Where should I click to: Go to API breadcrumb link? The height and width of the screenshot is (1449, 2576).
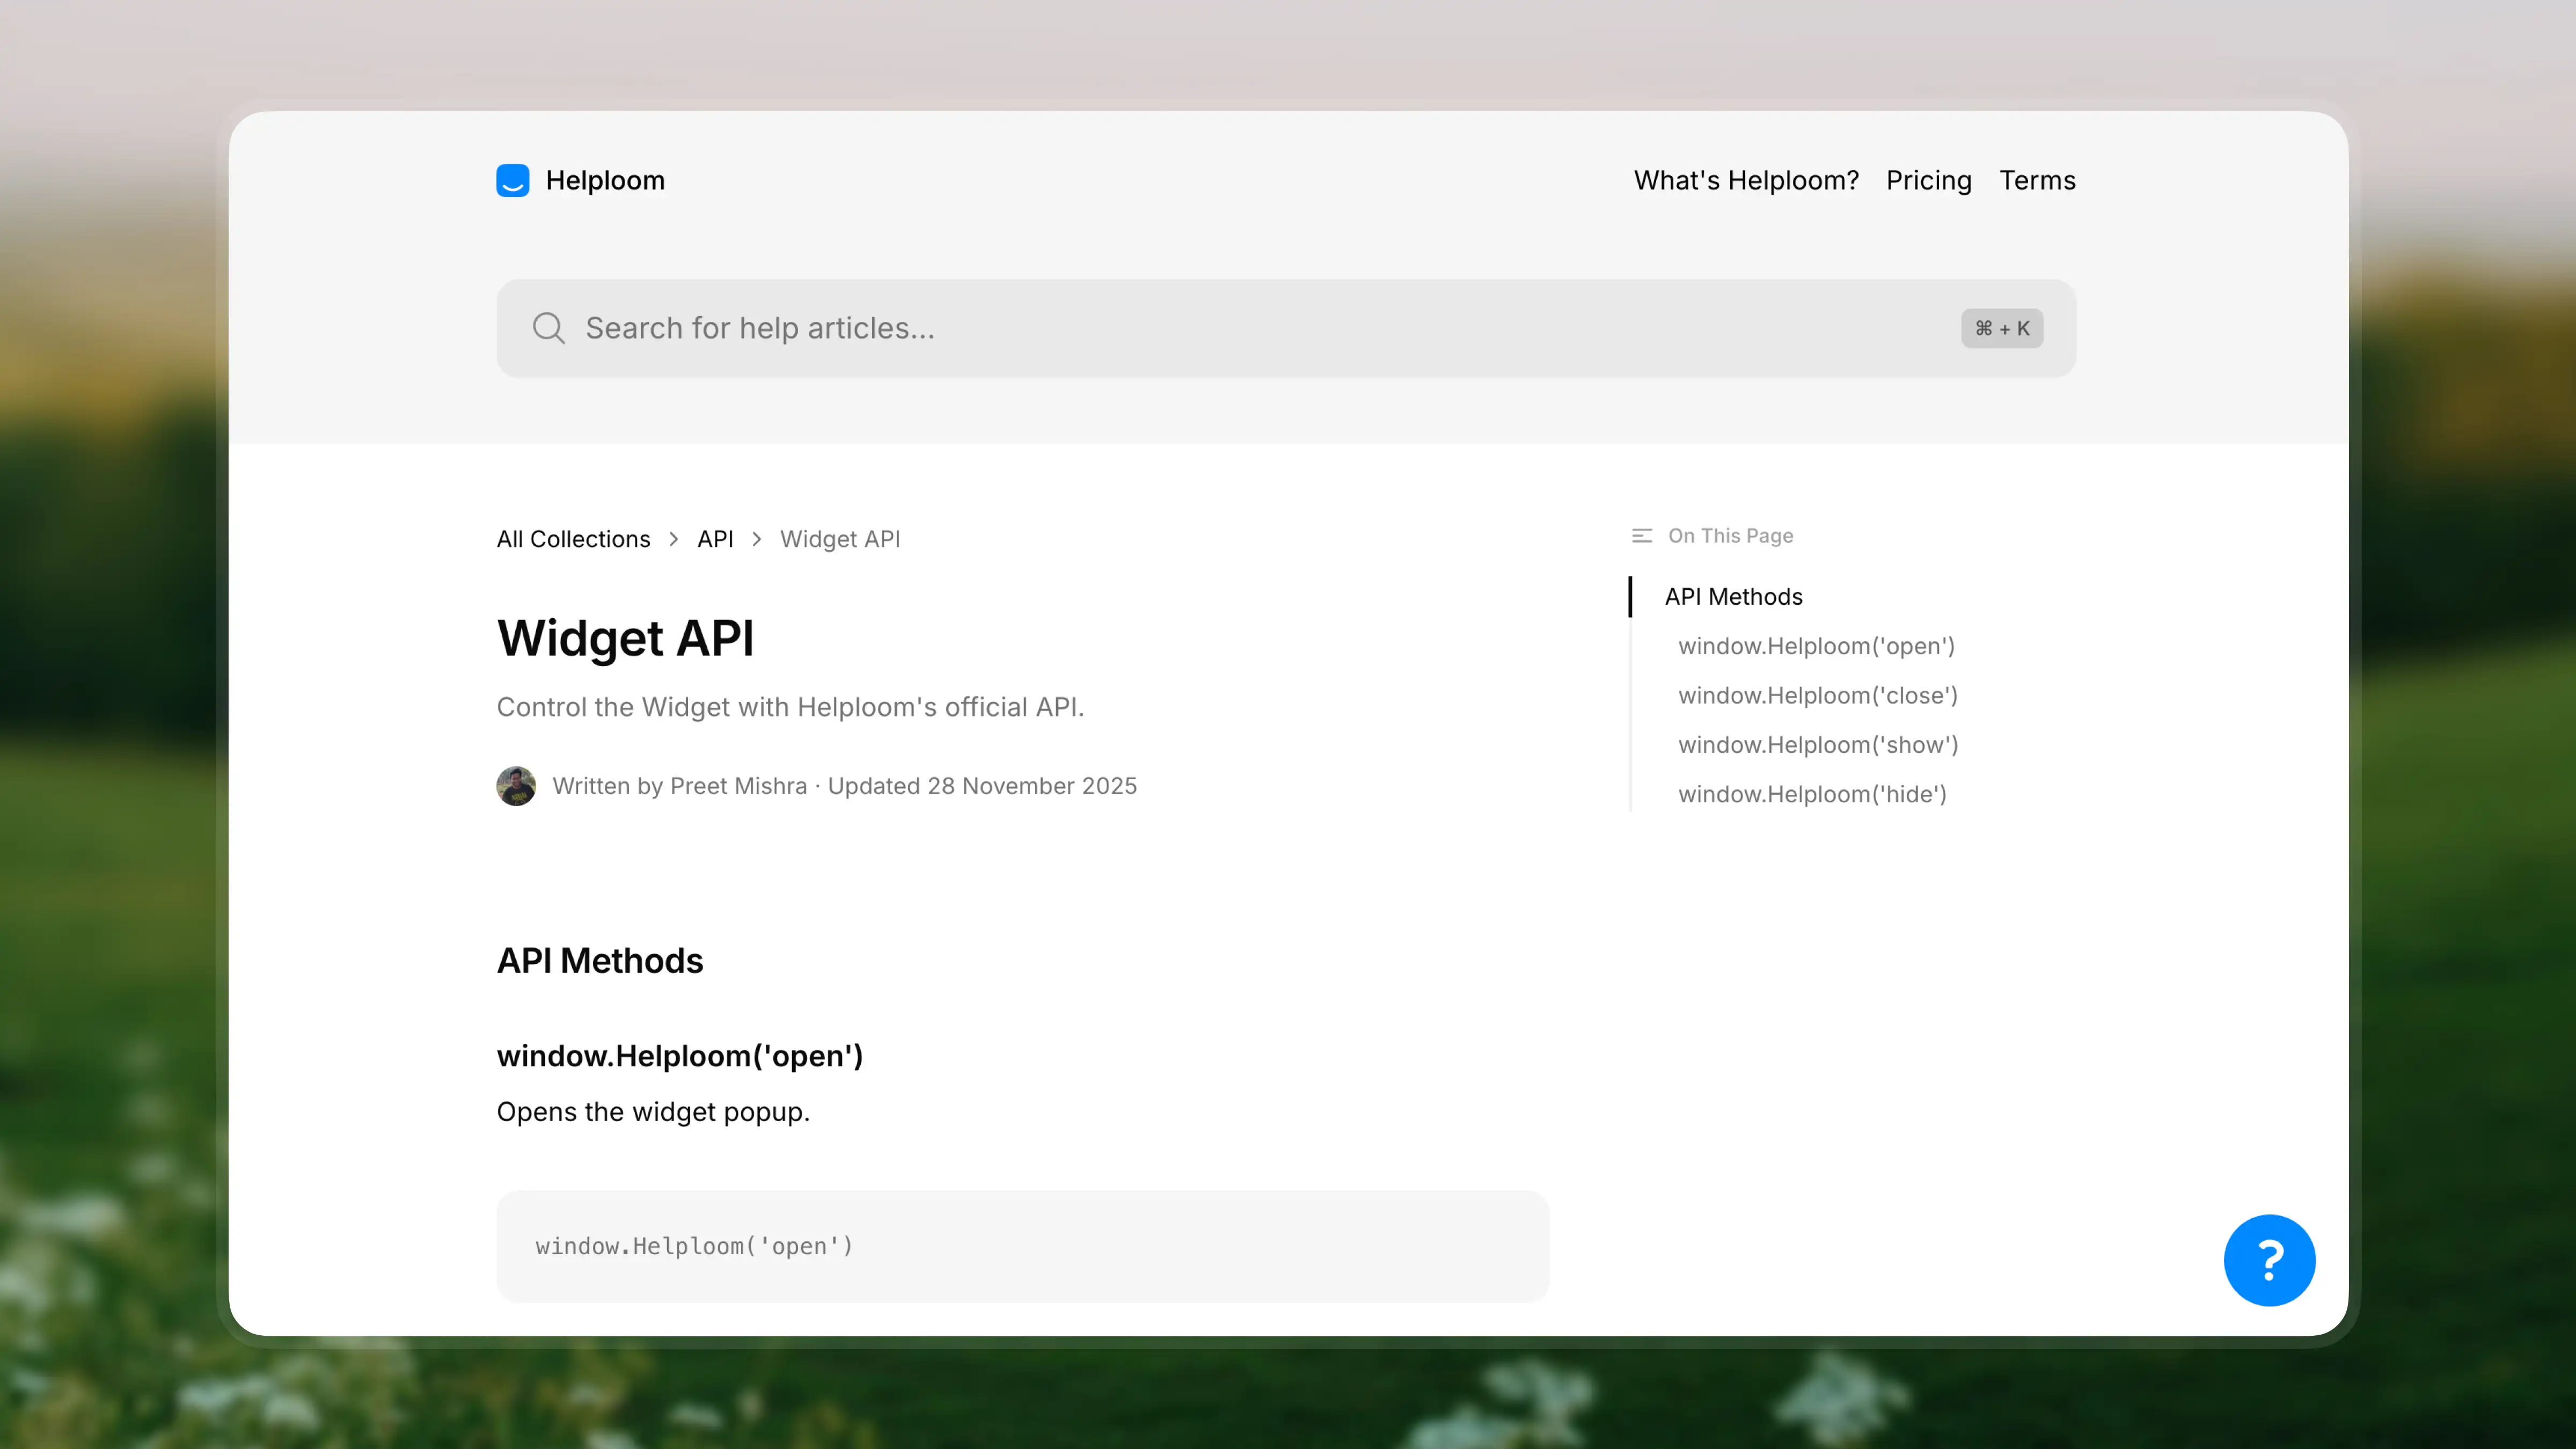click(715, 539)
